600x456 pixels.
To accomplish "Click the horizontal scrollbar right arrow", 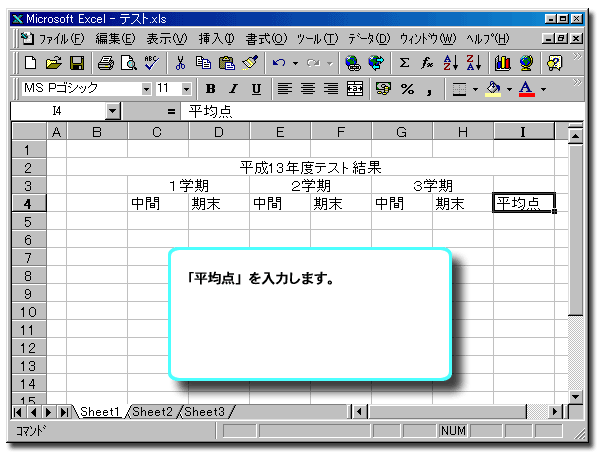I will pyautogui.click(x=555, y=412).
